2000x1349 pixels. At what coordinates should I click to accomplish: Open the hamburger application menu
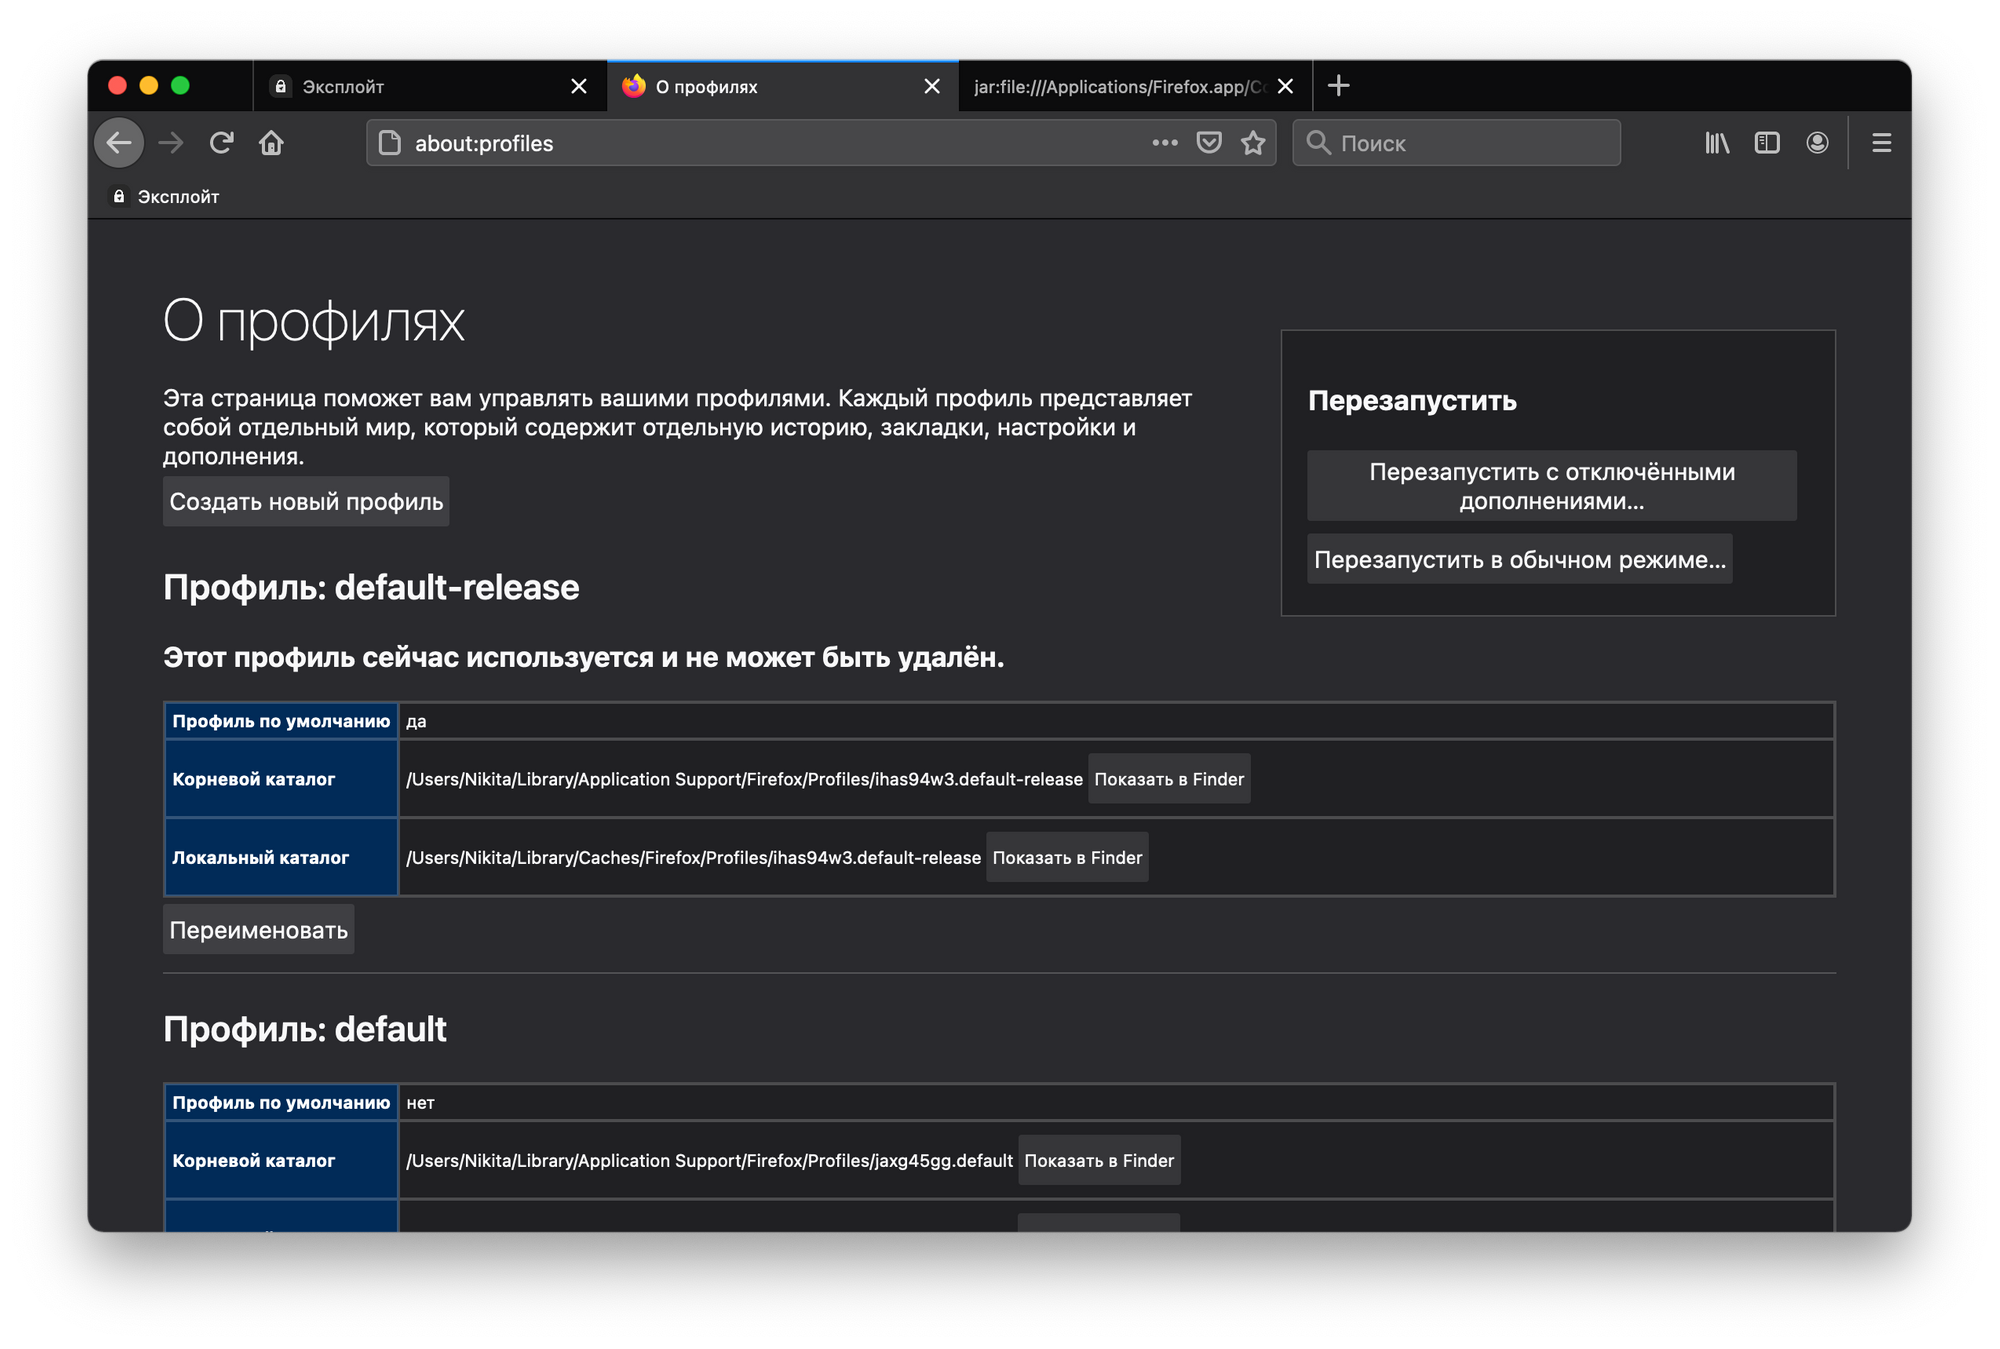click(x=1881, y=143)
